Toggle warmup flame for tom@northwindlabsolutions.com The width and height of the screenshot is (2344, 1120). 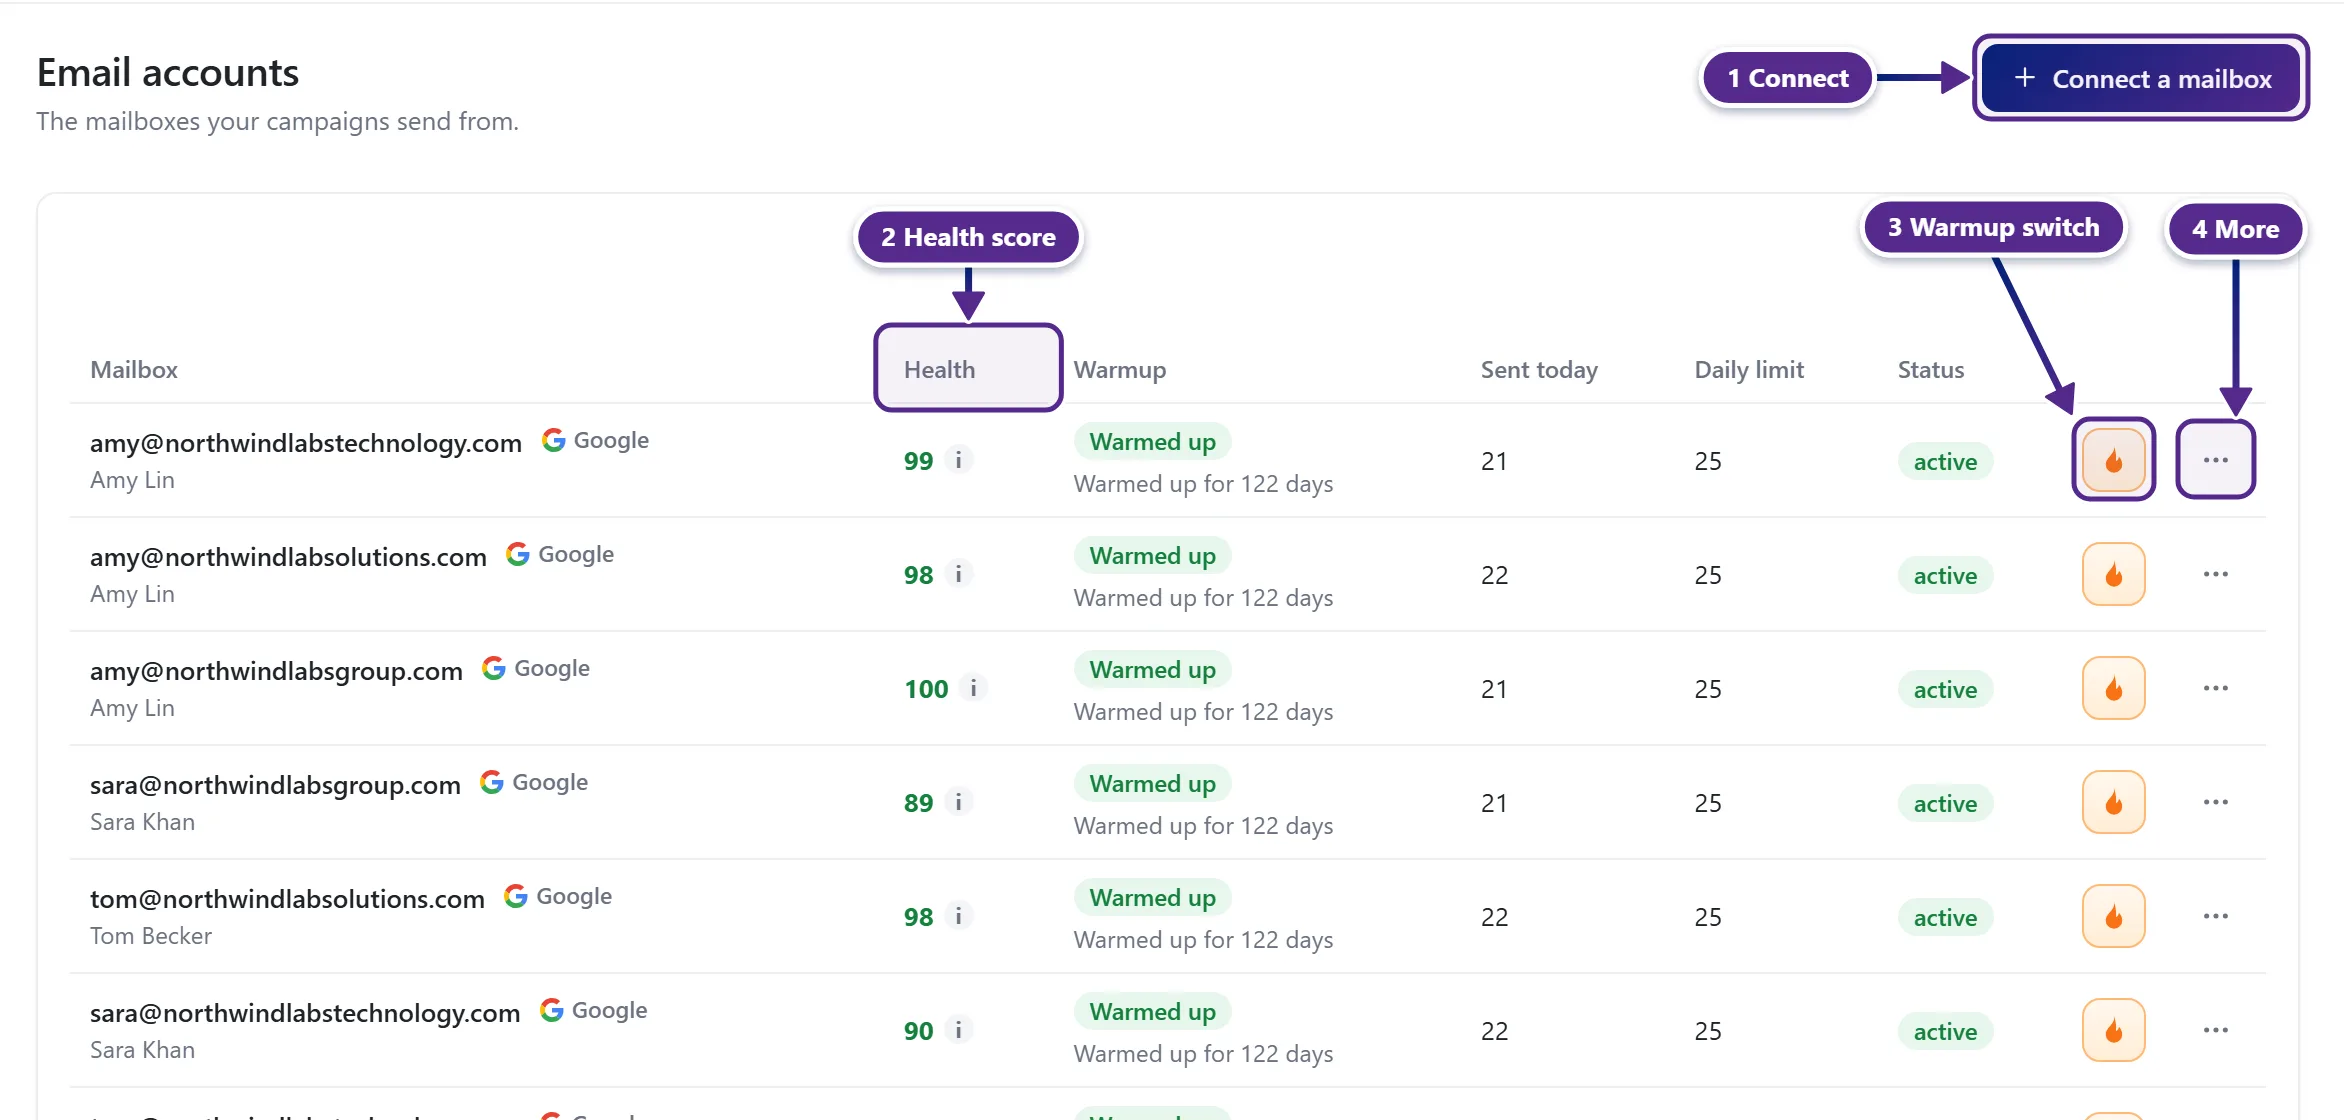pos(2113,916)
